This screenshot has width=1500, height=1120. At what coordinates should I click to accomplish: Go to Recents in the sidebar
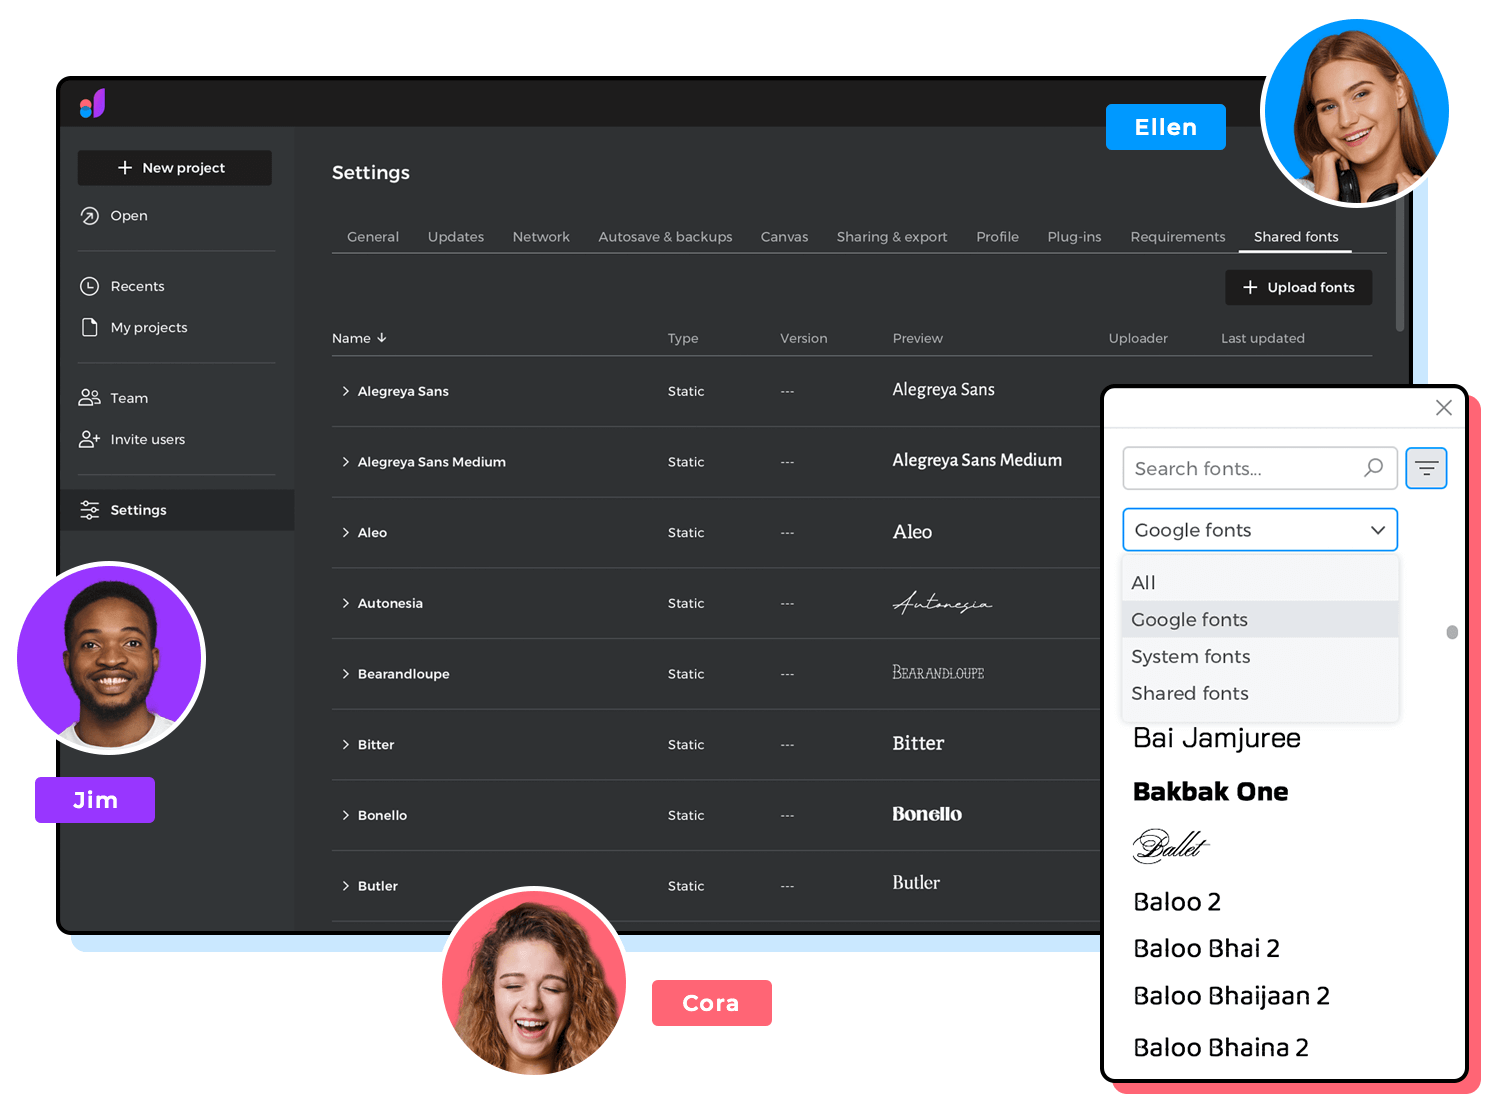coord(138,286)
